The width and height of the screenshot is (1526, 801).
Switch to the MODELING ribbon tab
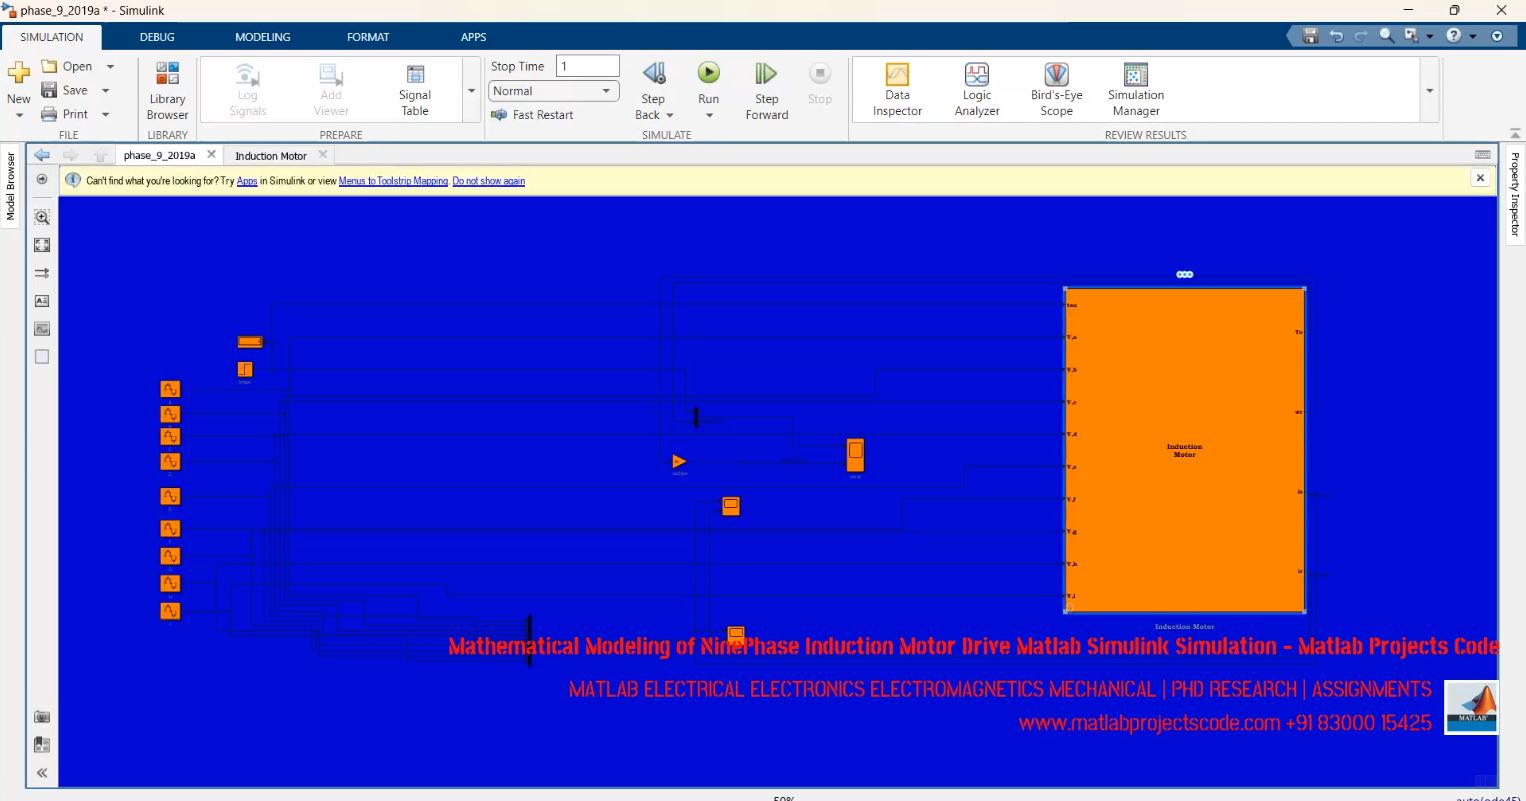point(262,37)
